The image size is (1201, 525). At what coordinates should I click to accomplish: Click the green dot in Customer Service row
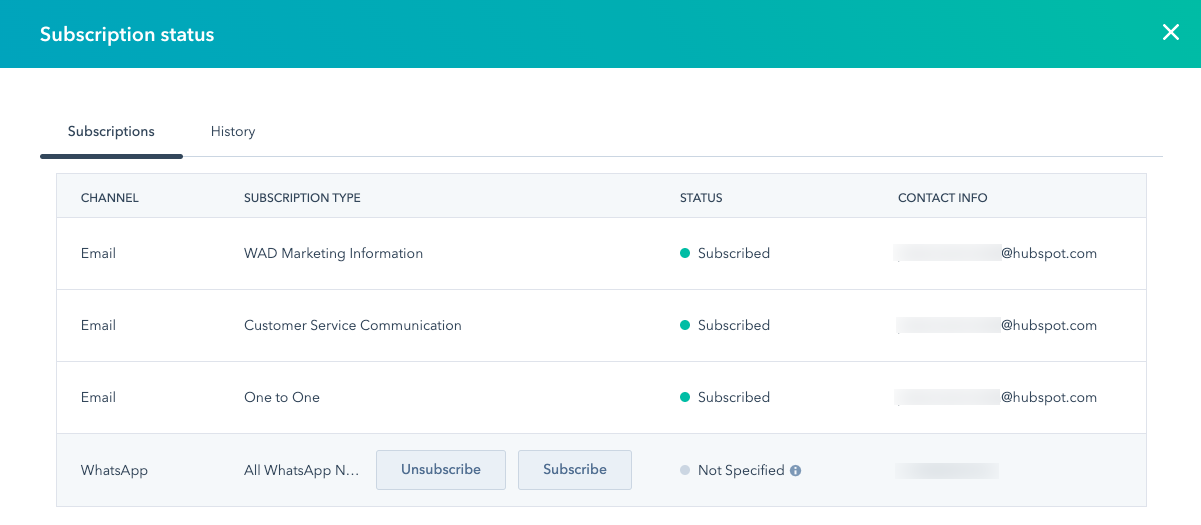[x=685, y=326]
